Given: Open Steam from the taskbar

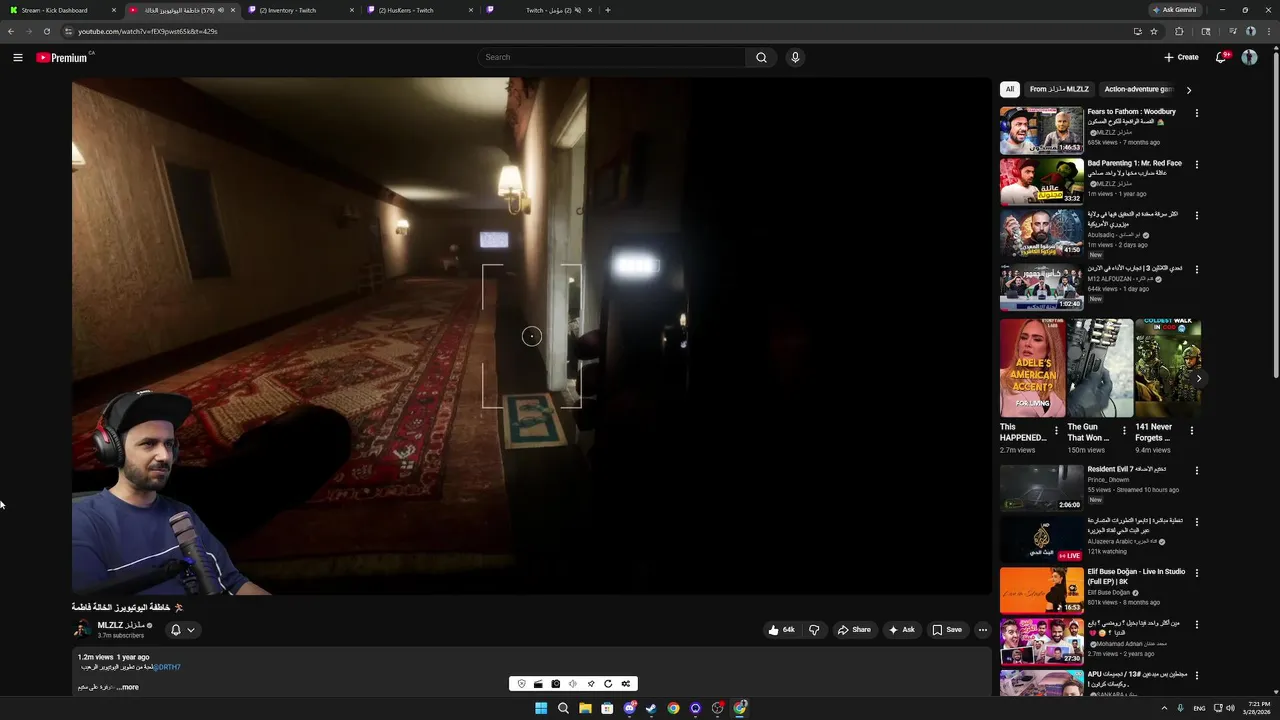Looking at the screenshot, I should pyautogui.click(x=651, y=708).
